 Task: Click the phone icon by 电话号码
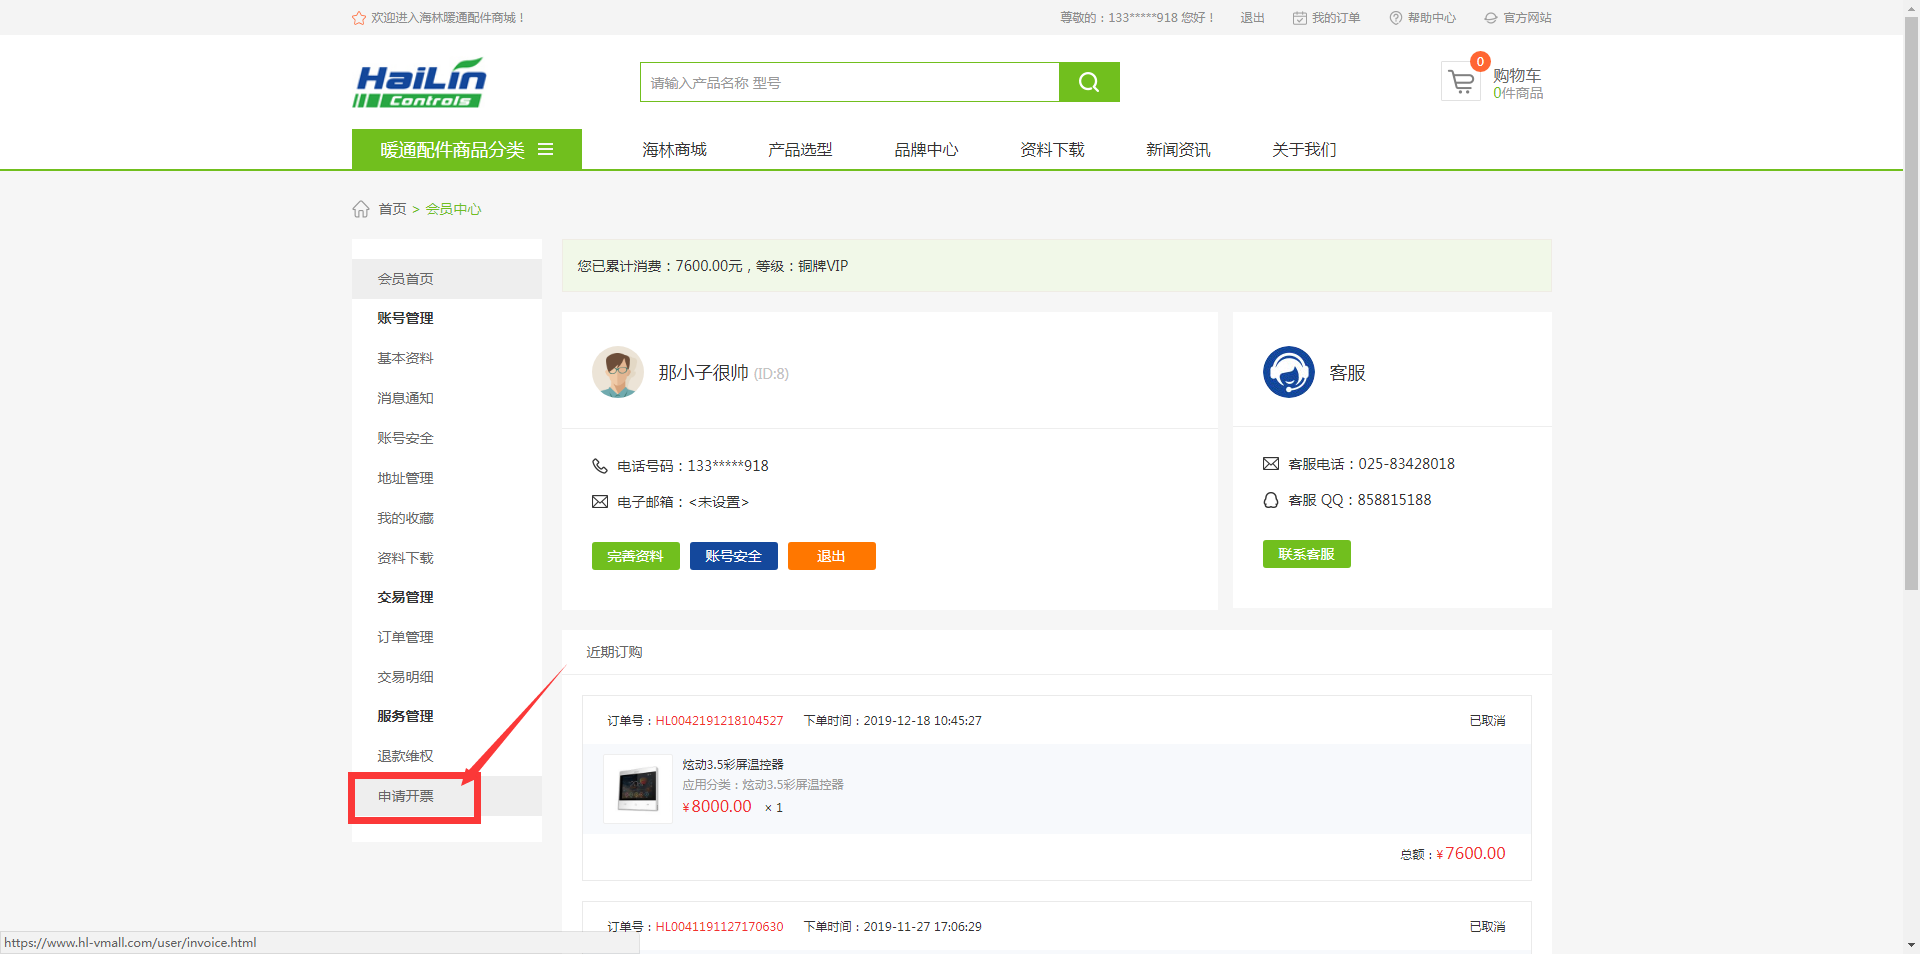click(x=600, y=466)
